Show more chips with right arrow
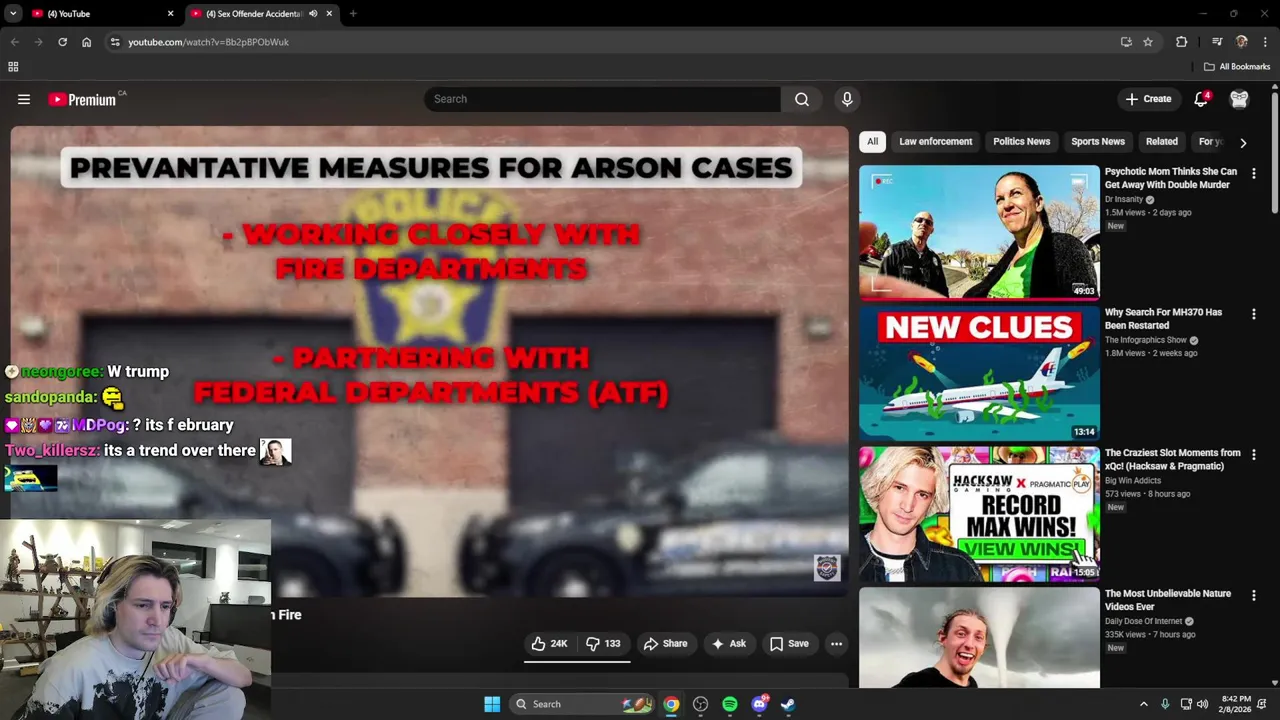 [1243, 142]
